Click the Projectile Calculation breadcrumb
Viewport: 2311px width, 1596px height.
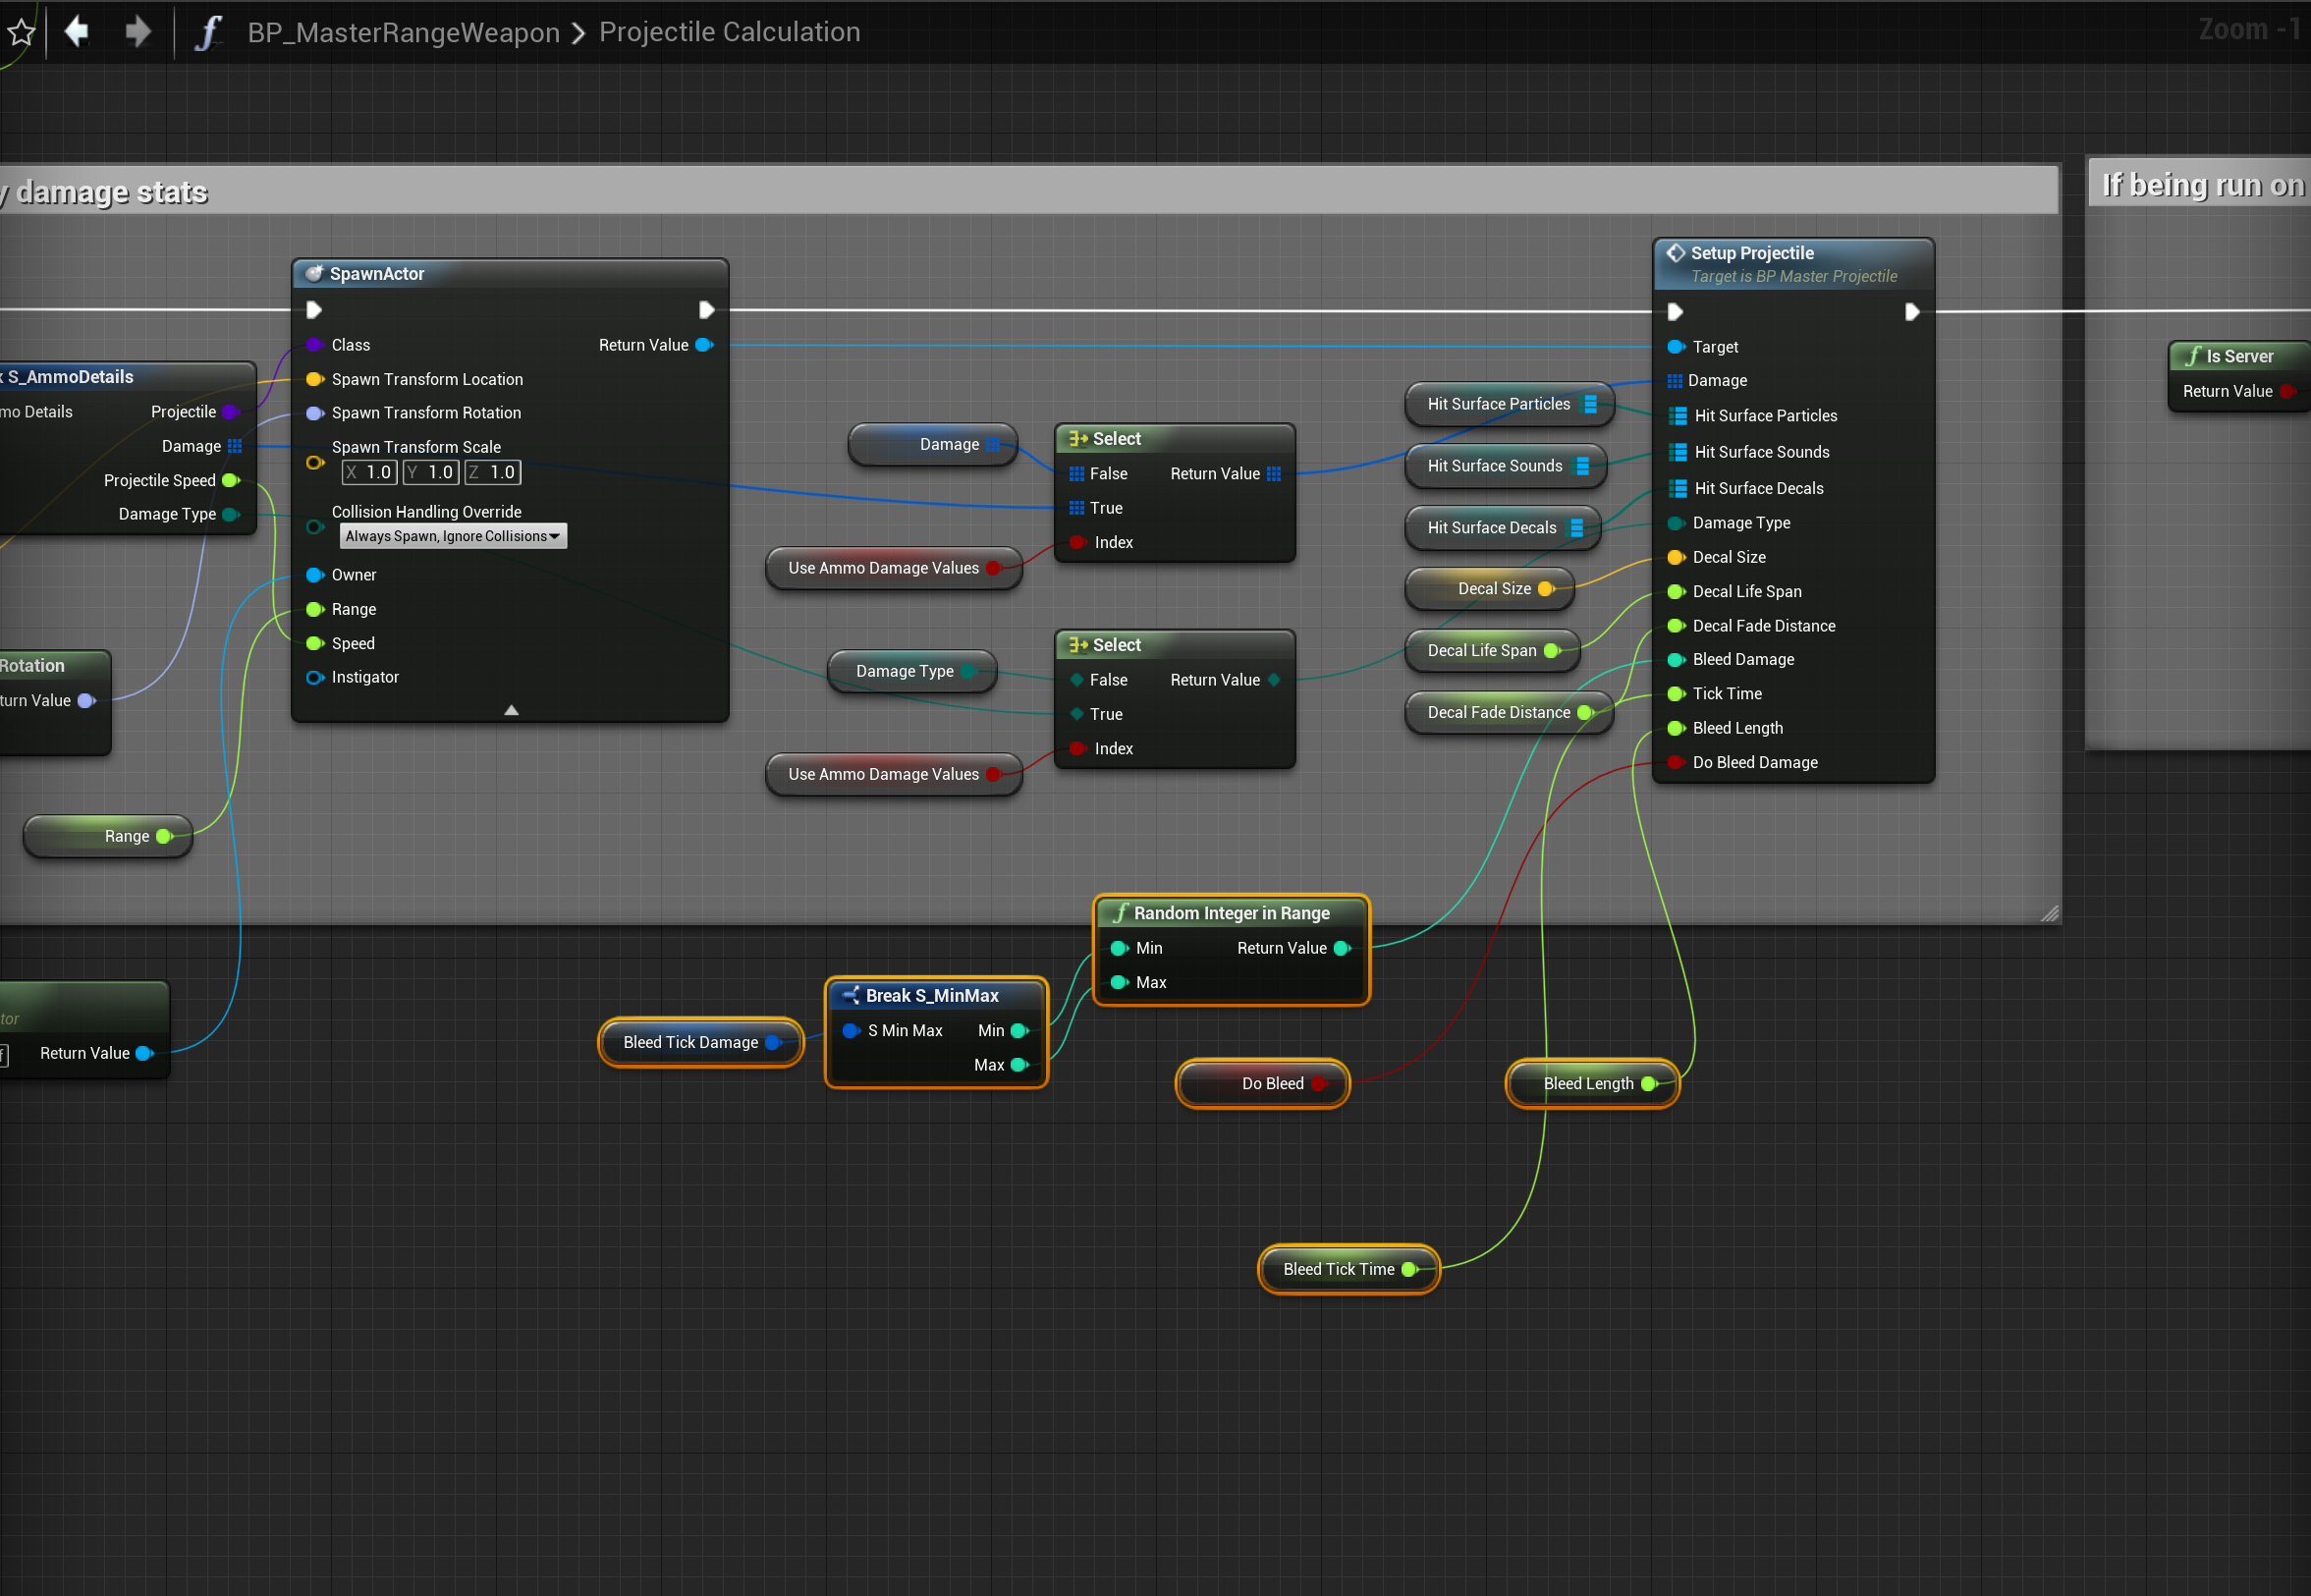[x=729, y=32]
